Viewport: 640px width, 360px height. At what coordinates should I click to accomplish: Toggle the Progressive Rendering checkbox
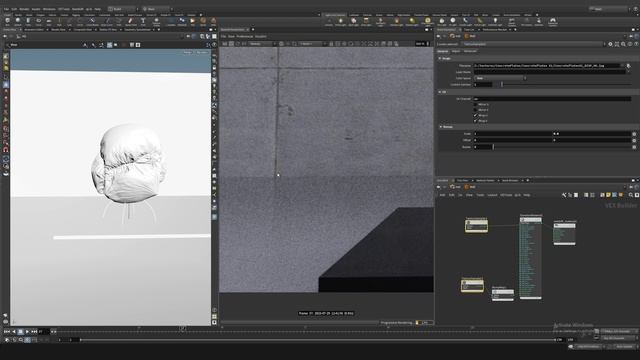tap(417, 322)
